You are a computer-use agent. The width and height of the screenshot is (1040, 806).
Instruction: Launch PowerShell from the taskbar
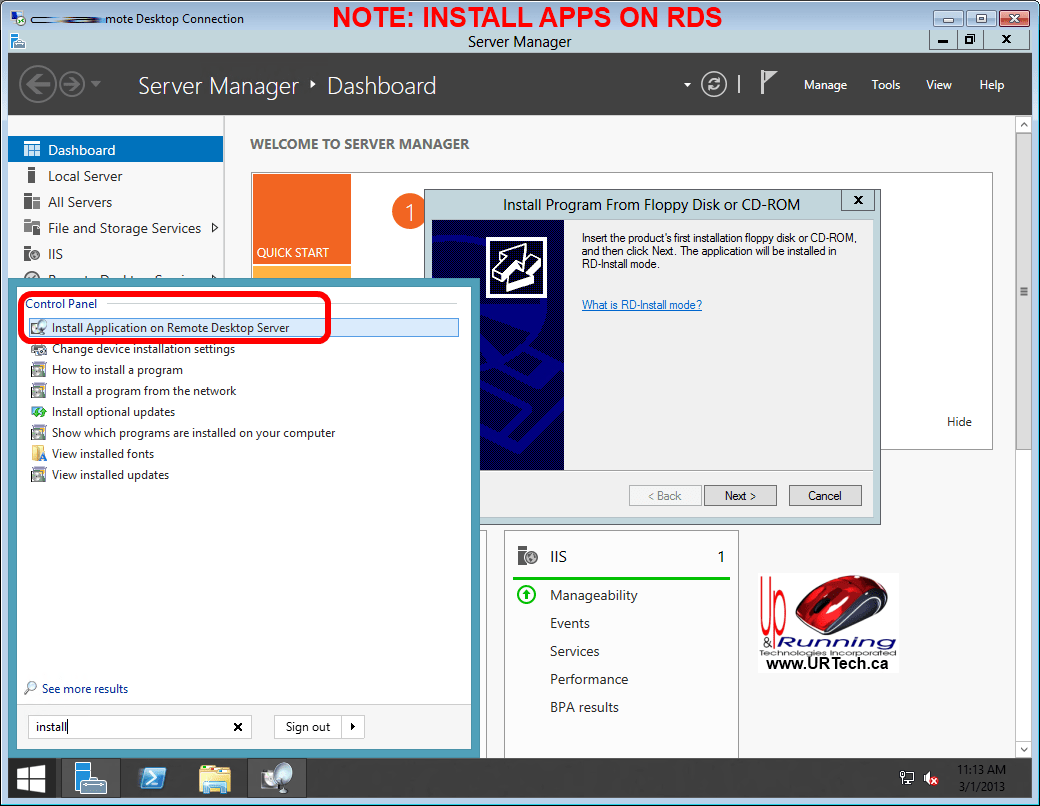pyautogui.click(x=152, y=778)
